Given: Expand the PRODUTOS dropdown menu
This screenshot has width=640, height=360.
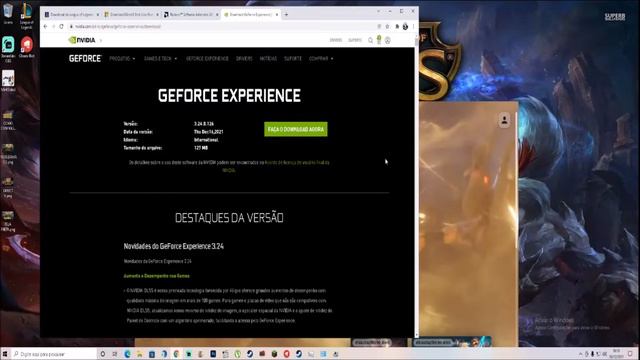Looking at the screenshot, I should point(122,59).
